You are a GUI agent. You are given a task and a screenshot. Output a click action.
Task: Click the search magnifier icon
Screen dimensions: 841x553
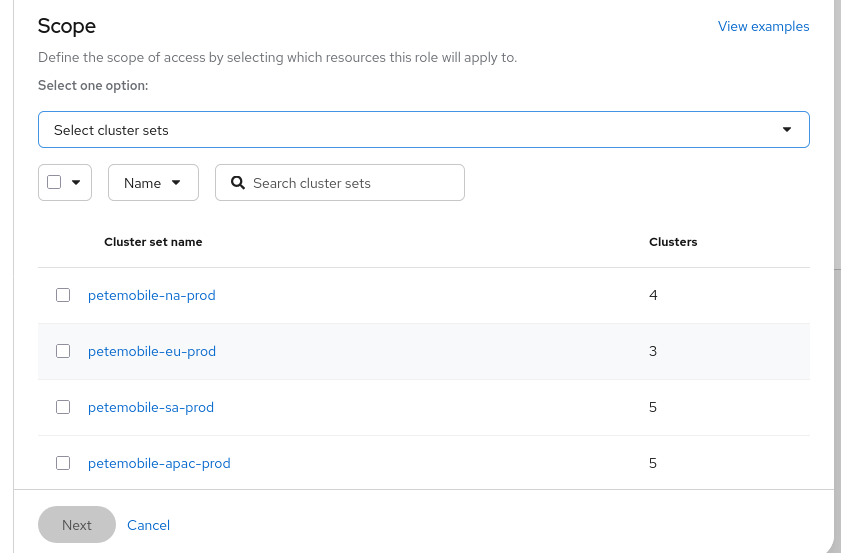pyautogui.click(x=238, y=183)
